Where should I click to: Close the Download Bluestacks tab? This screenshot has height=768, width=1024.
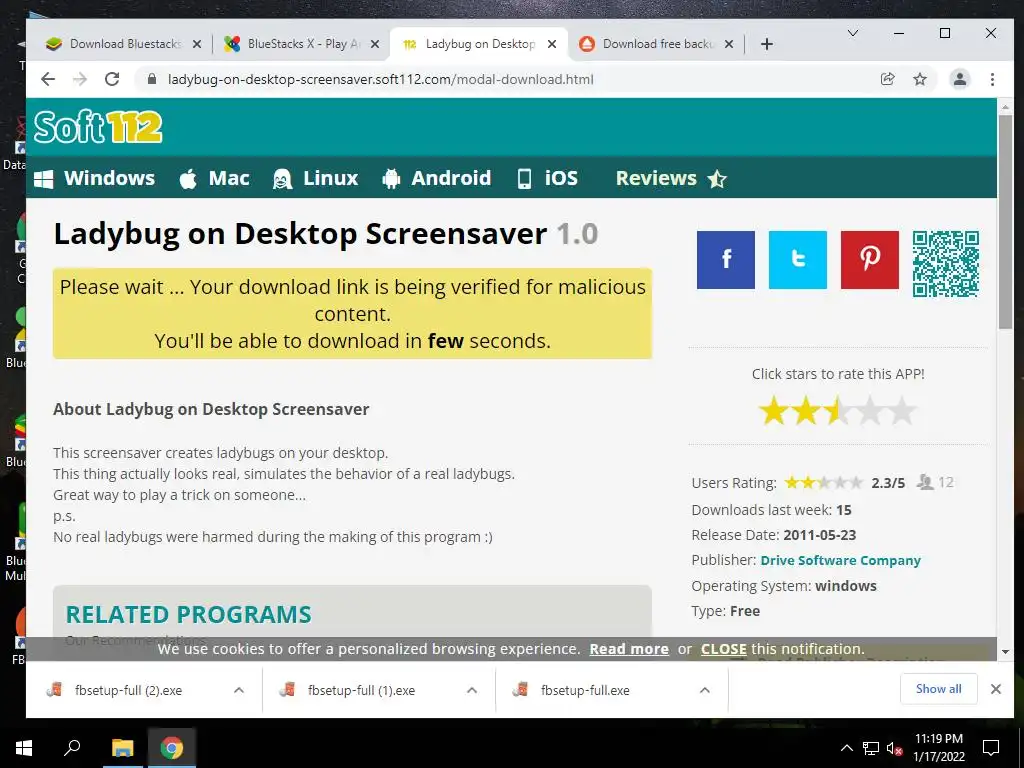(197, 44)
